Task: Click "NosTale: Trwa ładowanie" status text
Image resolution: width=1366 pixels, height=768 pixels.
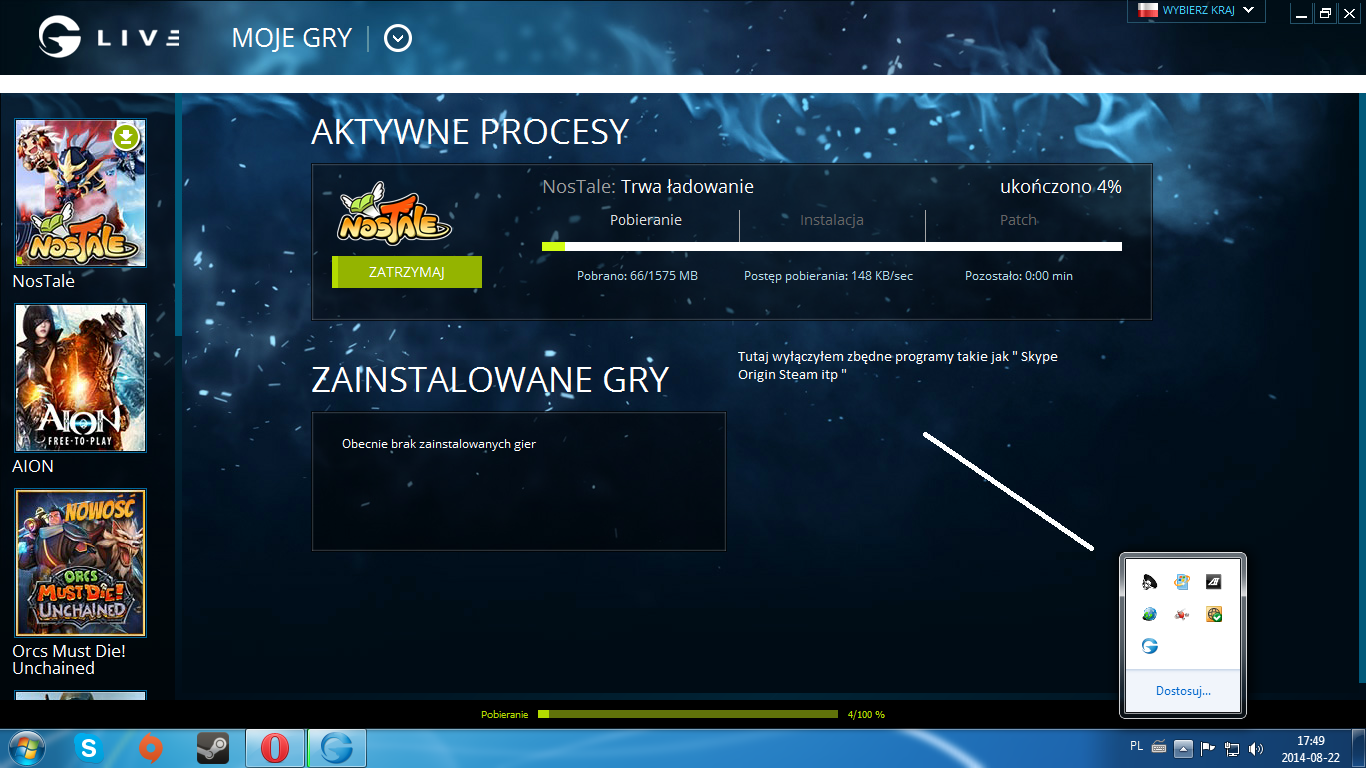Action: pos(648,187)
